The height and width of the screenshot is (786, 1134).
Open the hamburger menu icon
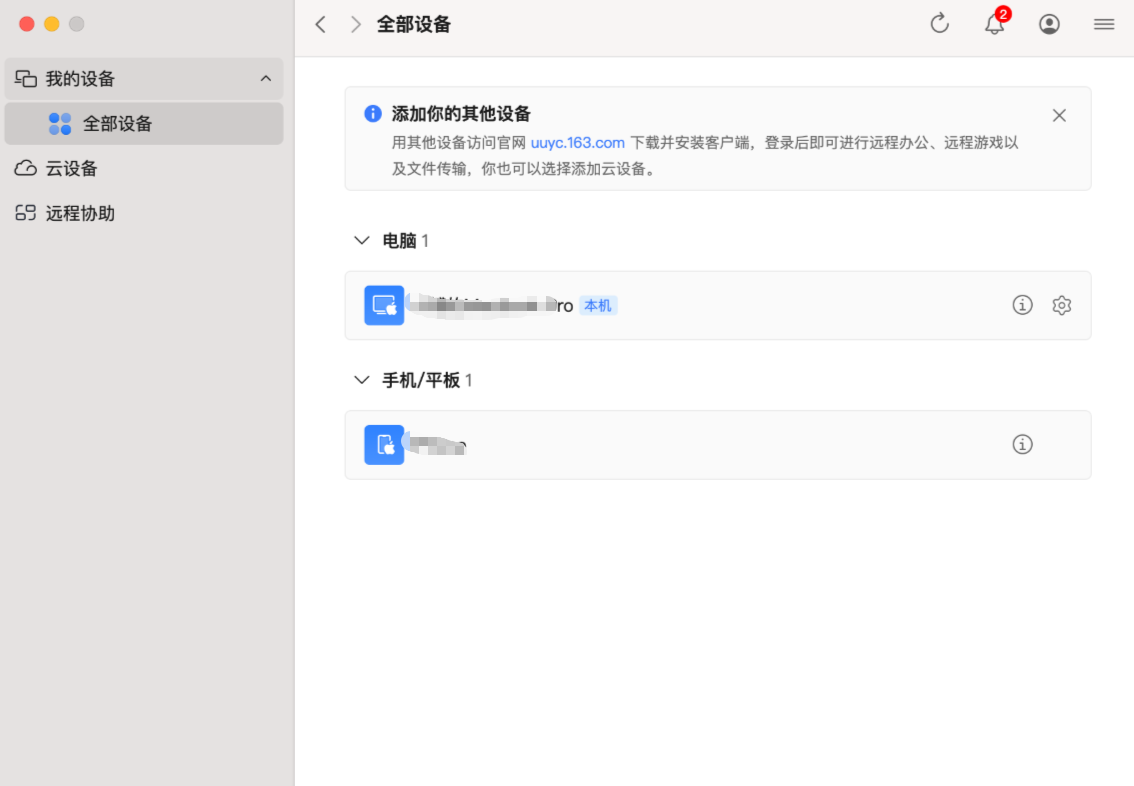1103,24
